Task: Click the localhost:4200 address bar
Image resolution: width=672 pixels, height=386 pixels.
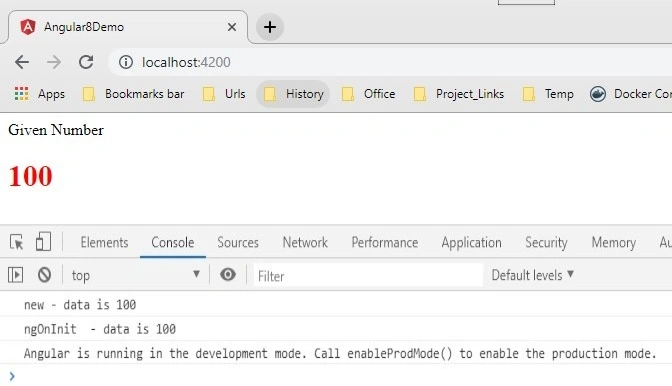Action: (390, 62)
